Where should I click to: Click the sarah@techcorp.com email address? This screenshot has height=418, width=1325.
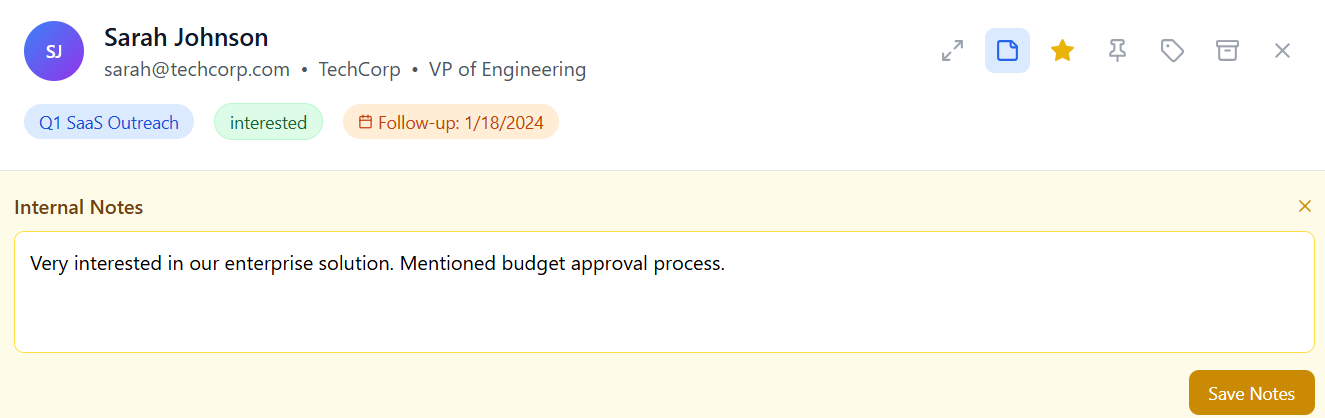[x=197, y=70]
